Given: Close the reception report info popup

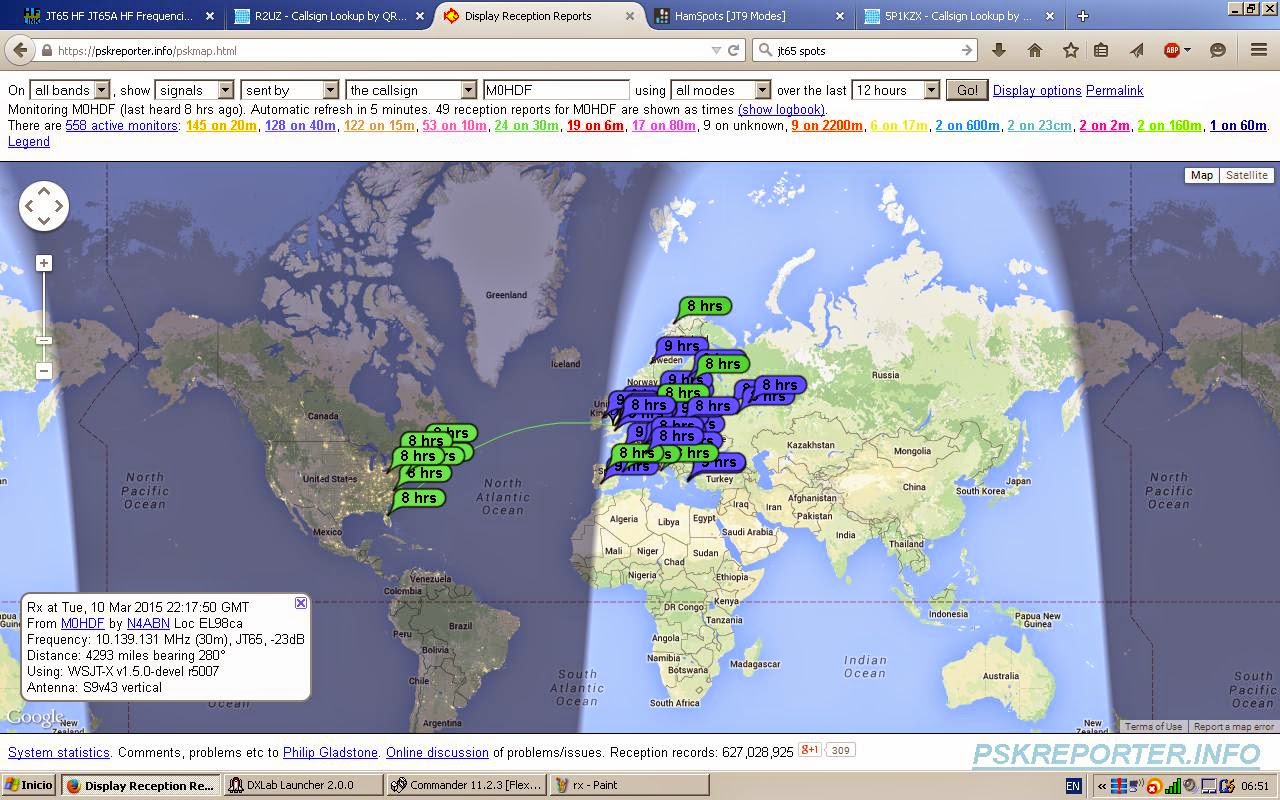Looking at the screenshot, I should pyautogui.click(x=301, y=603).
